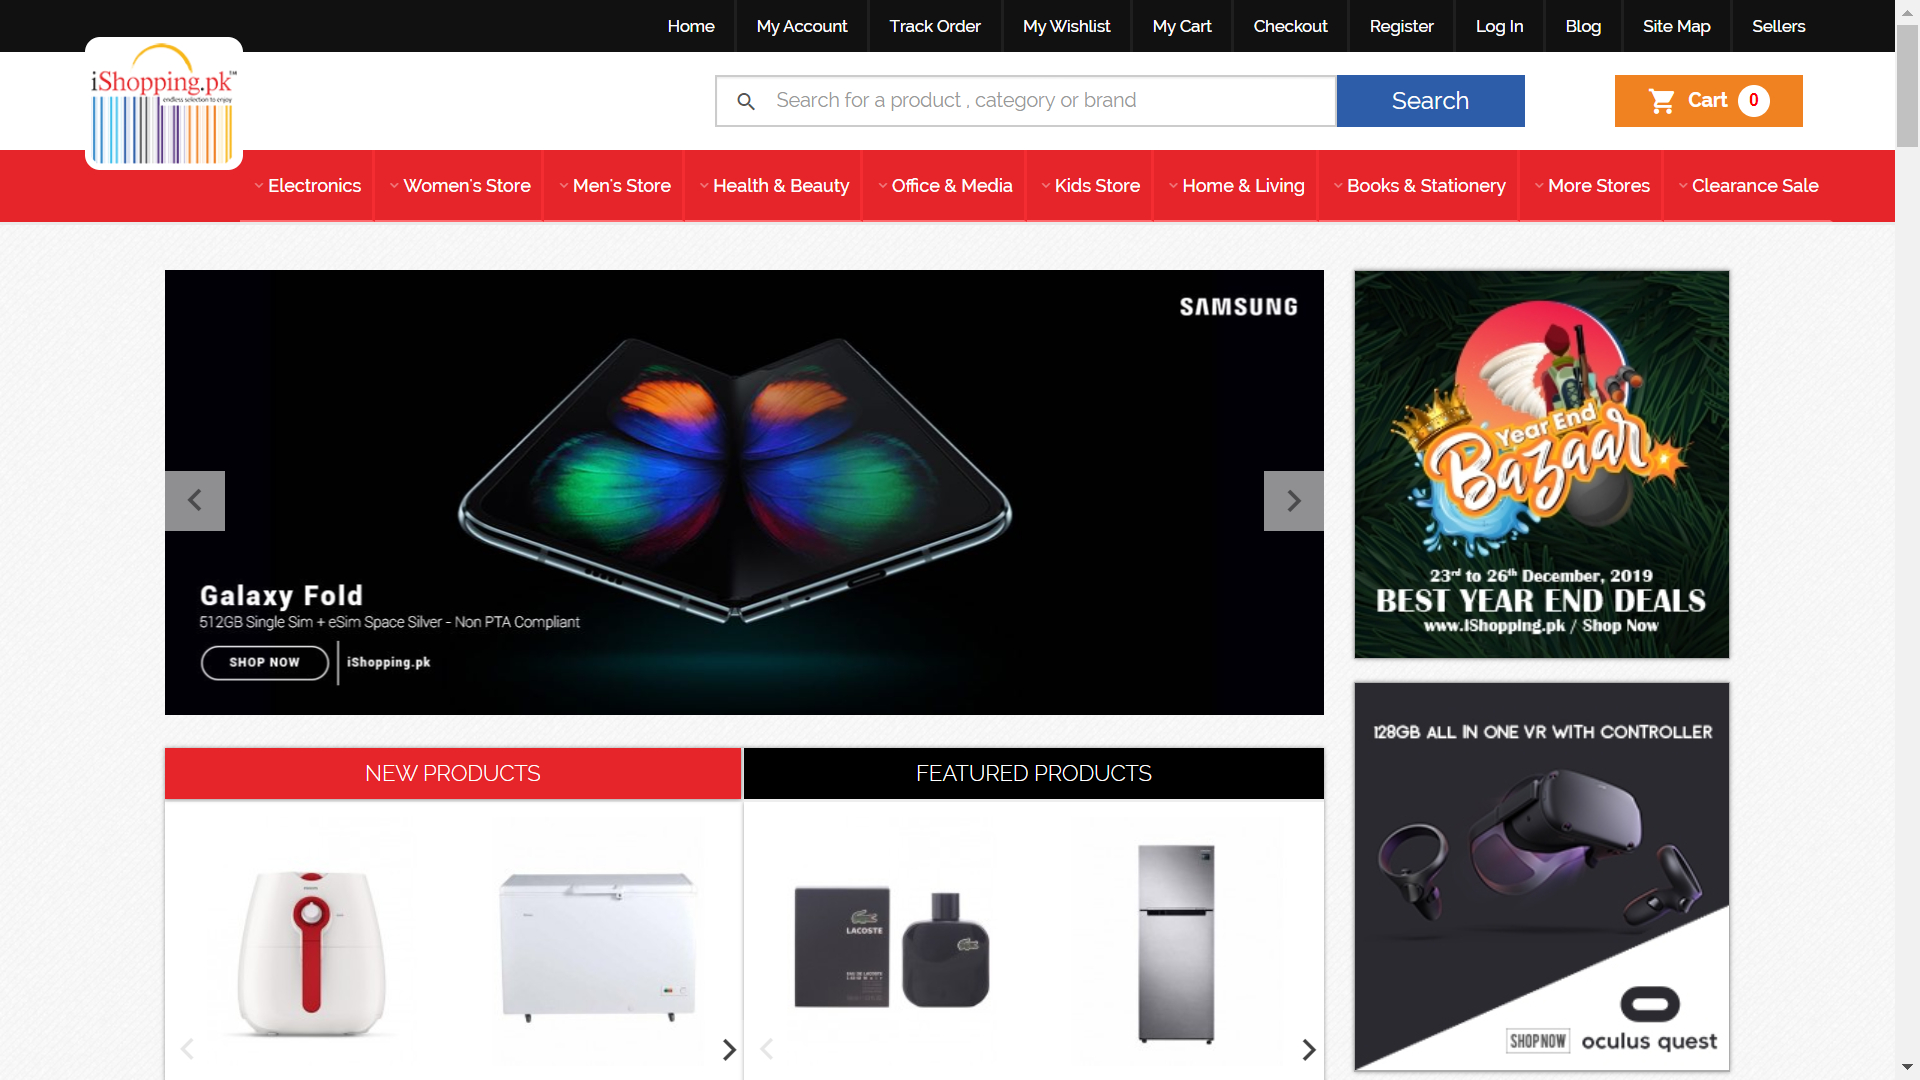
Task: Open the More Stores dropdown
Action: pyautogui.click(x=1591, y=186)
